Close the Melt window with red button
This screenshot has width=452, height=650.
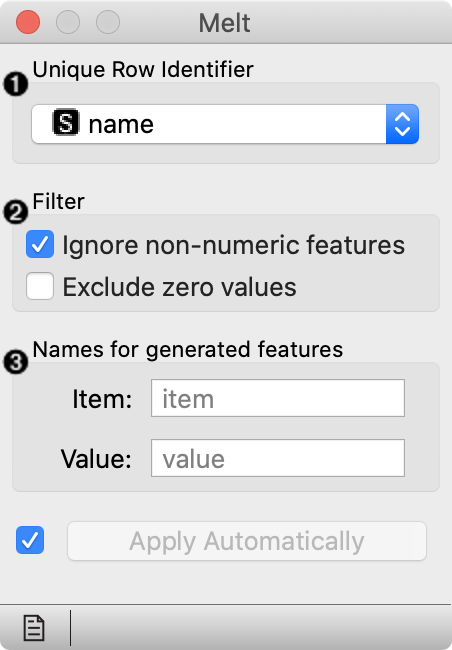[28, 22]
